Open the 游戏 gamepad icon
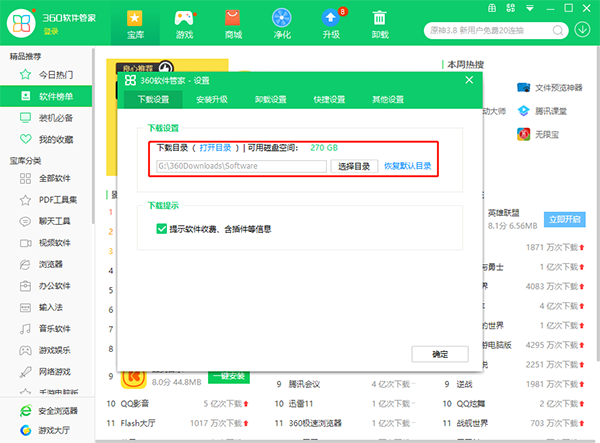 pyautogui.click(x=184, y=18)
